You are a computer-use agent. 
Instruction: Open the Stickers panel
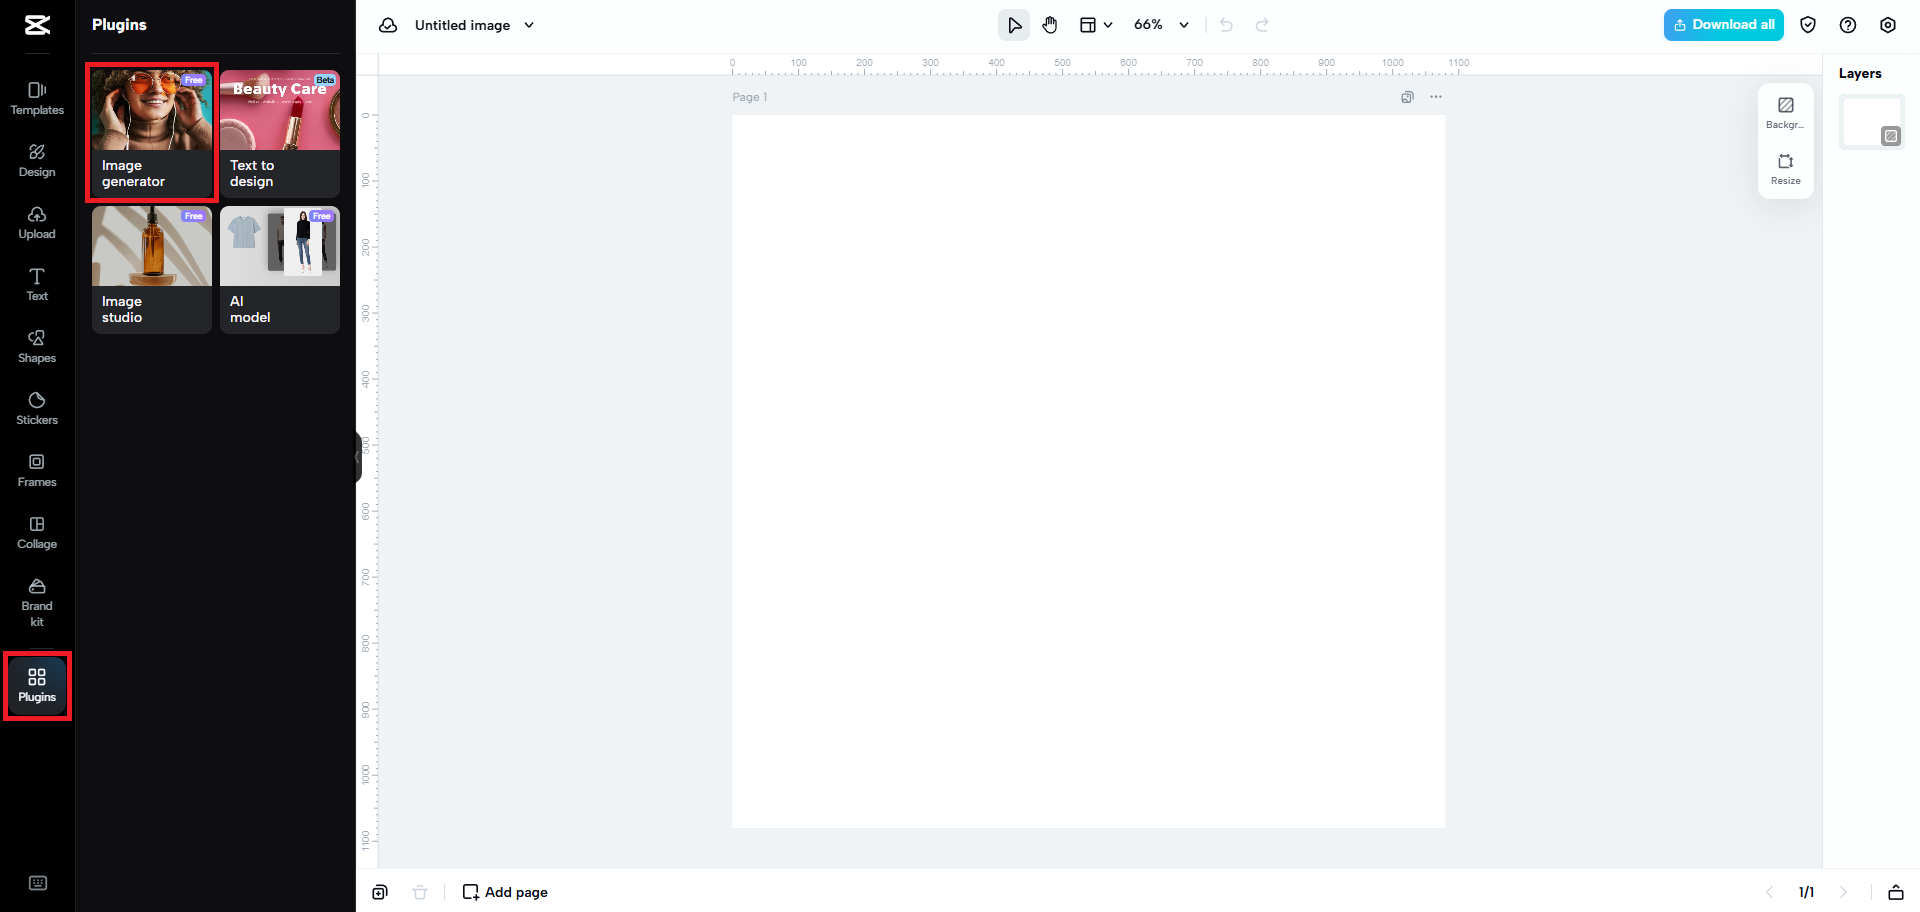36,407
